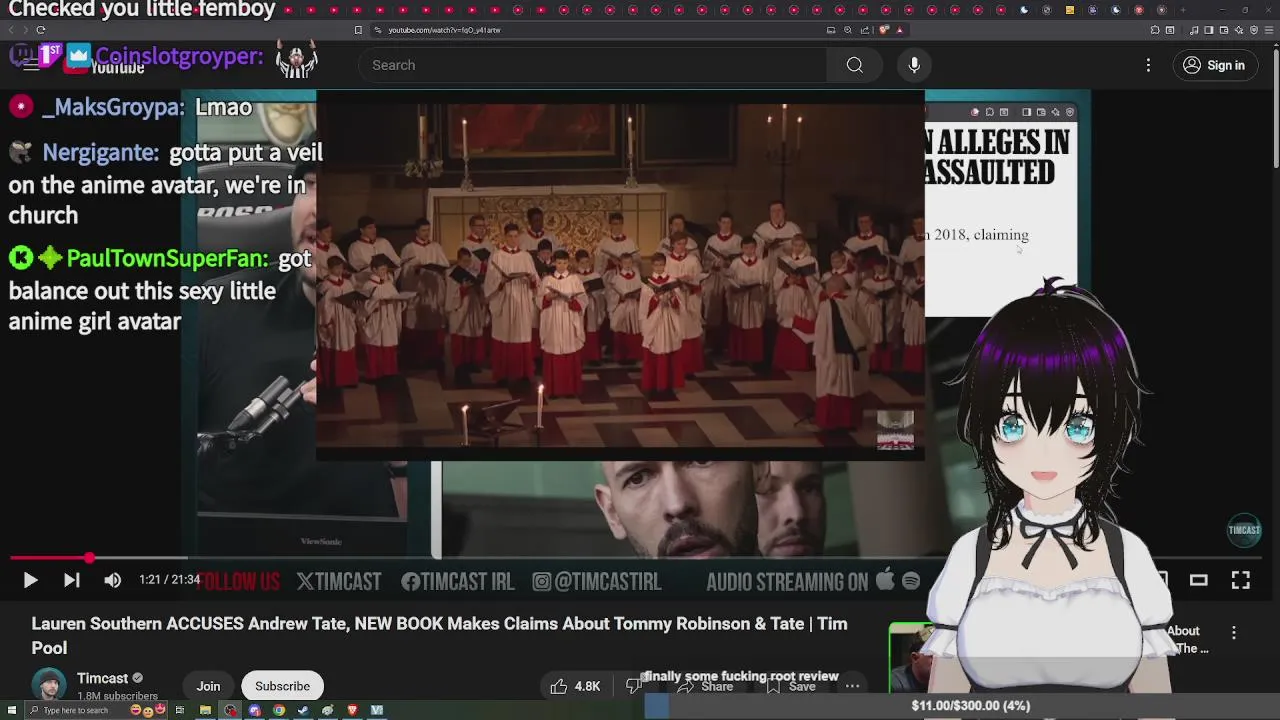Image resolution: width=1280 pixels, height=720 pixels.
Task: Click the Share button below the video
Action: click(x=706, y=687)
